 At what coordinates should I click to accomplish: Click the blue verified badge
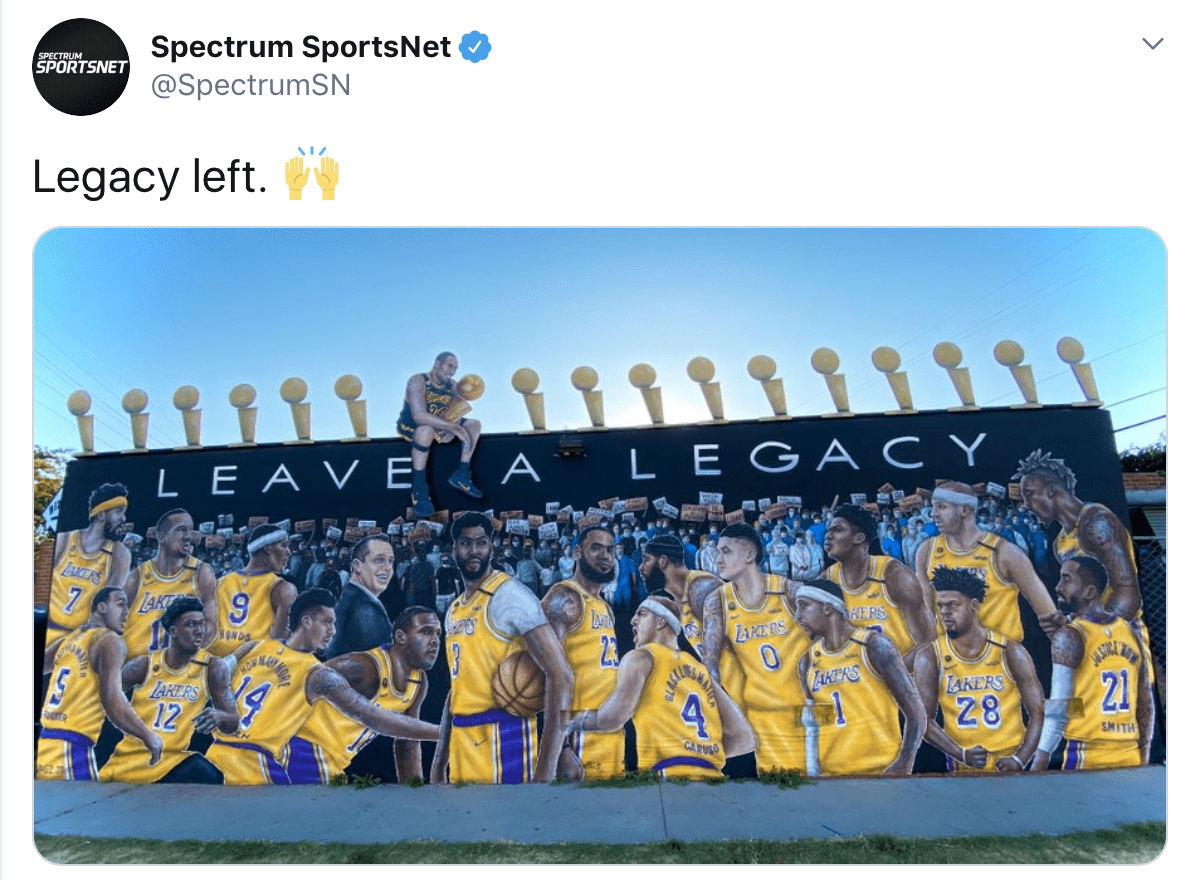tap(474, 47)
